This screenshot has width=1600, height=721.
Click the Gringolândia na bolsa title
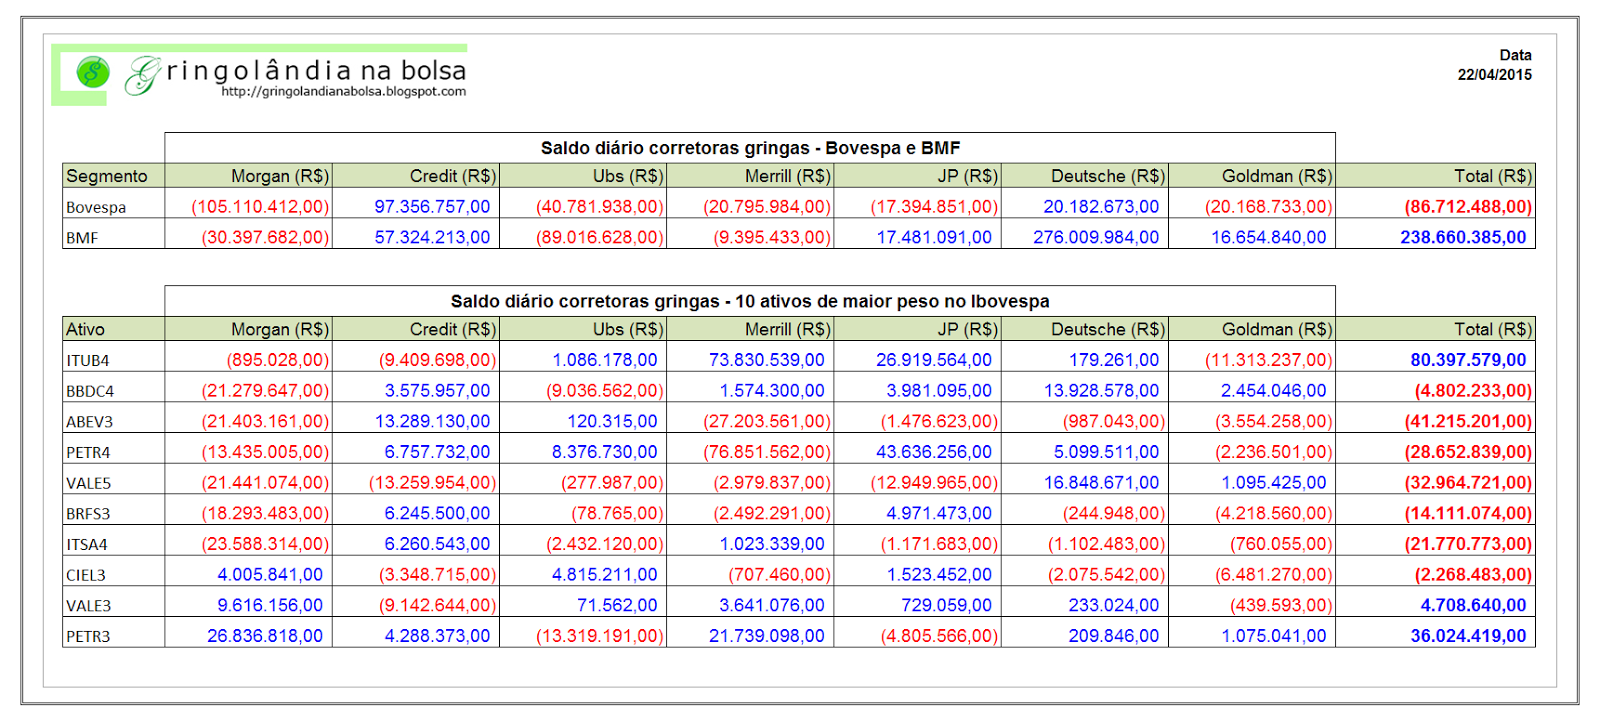coord(297,73)
